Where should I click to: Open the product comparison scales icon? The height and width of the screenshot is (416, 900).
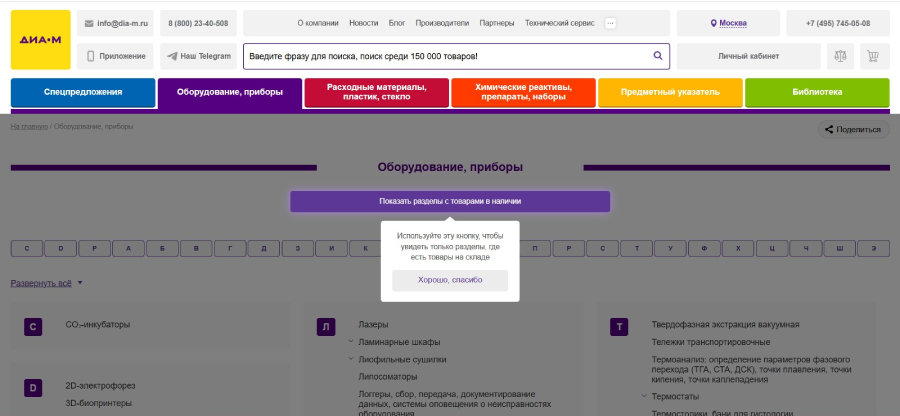pos(840,56)
